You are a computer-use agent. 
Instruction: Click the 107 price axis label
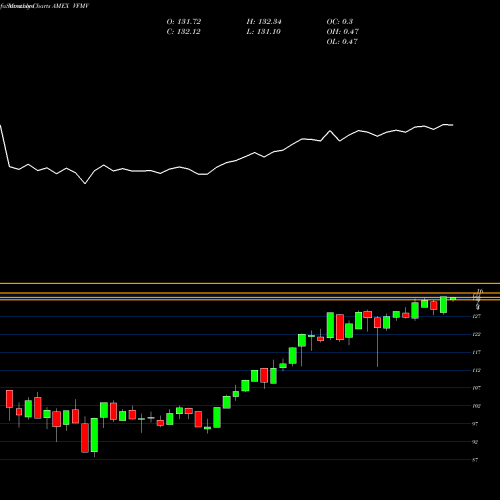tap(477, 388)
